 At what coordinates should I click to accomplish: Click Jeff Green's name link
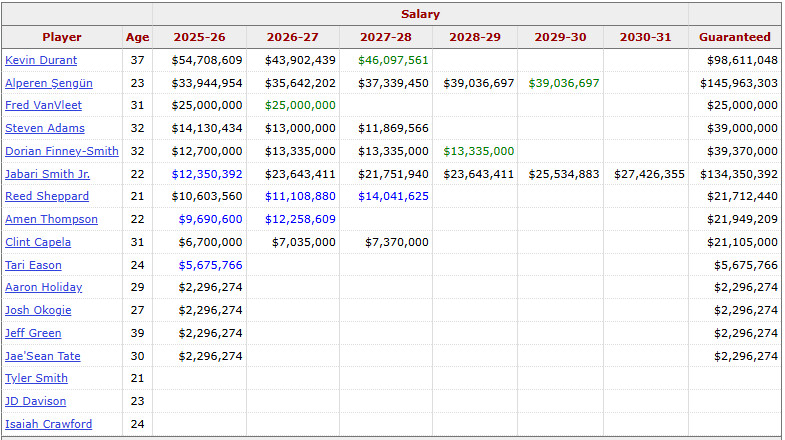pyautogui.click(x=33, y=333)
